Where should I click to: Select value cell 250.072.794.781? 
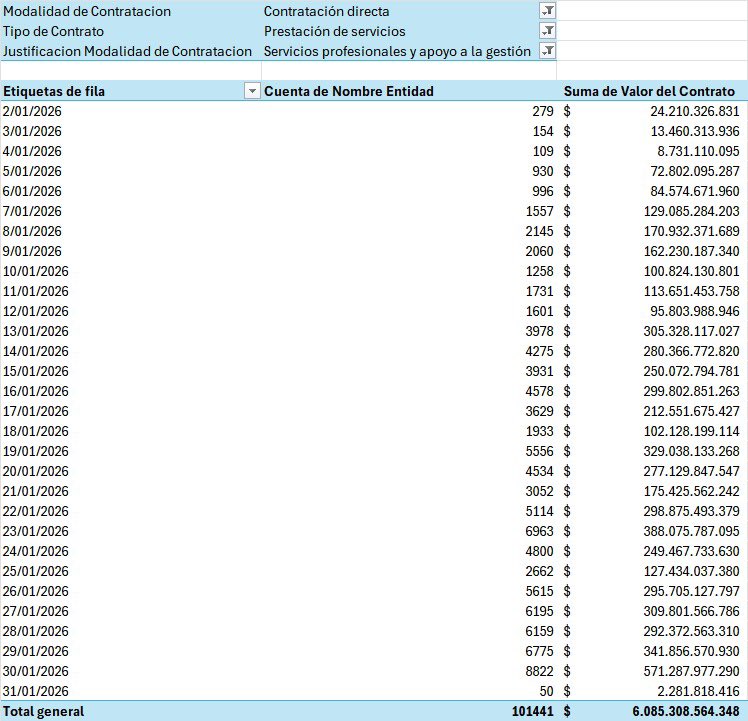(692, 371)
